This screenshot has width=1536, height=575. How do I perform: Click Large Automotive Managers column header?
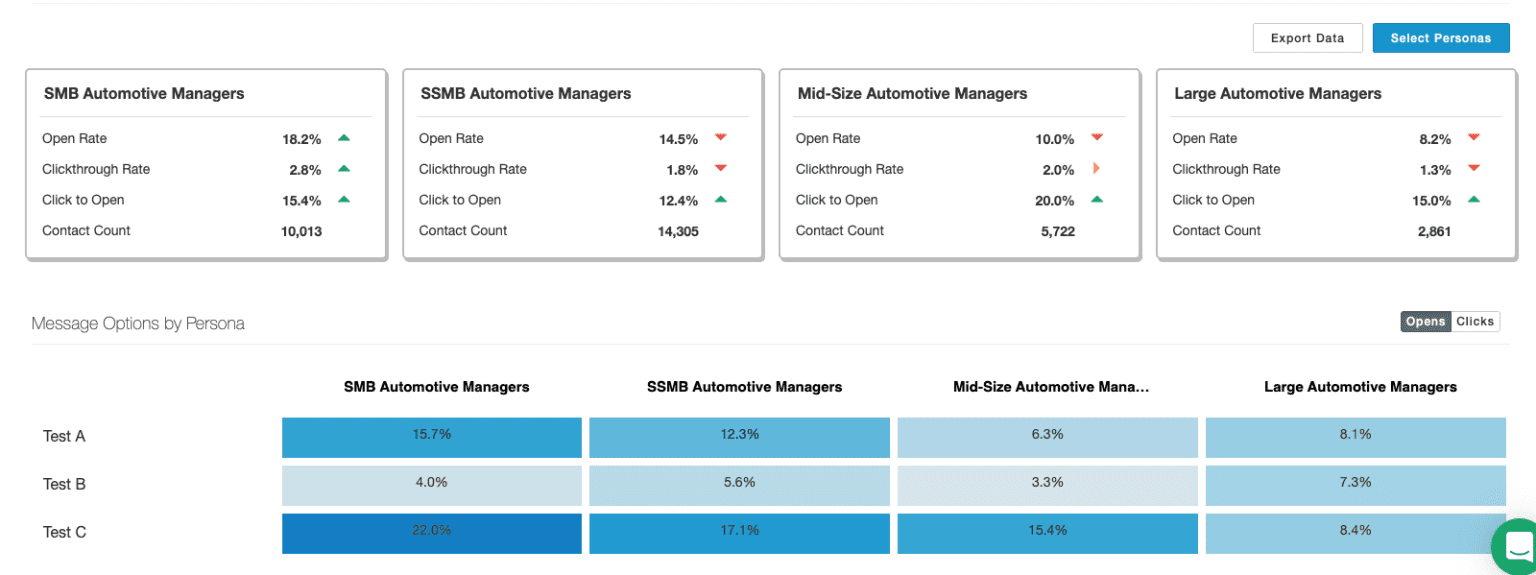[1360, 387]
